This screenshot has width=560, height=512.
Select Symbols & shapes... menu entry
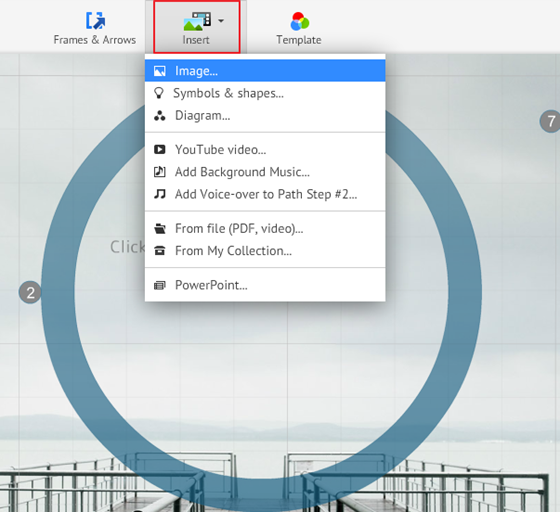click(265, 93)
